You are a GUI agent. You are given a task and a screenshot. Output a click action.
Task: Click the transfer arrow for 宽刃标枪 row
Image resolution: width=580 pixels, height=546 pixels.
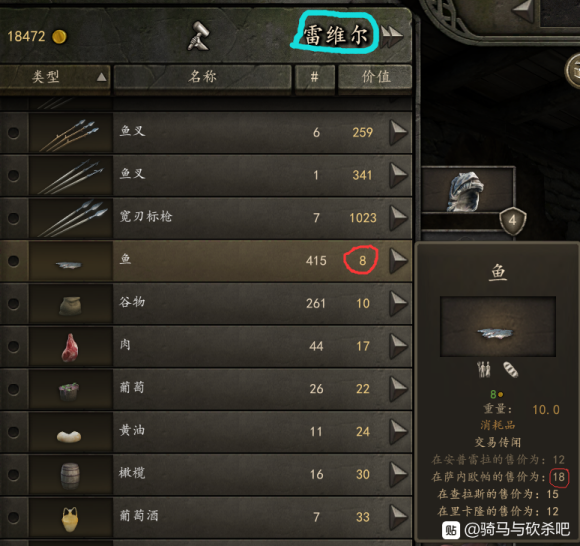click(x=399, y=218)
